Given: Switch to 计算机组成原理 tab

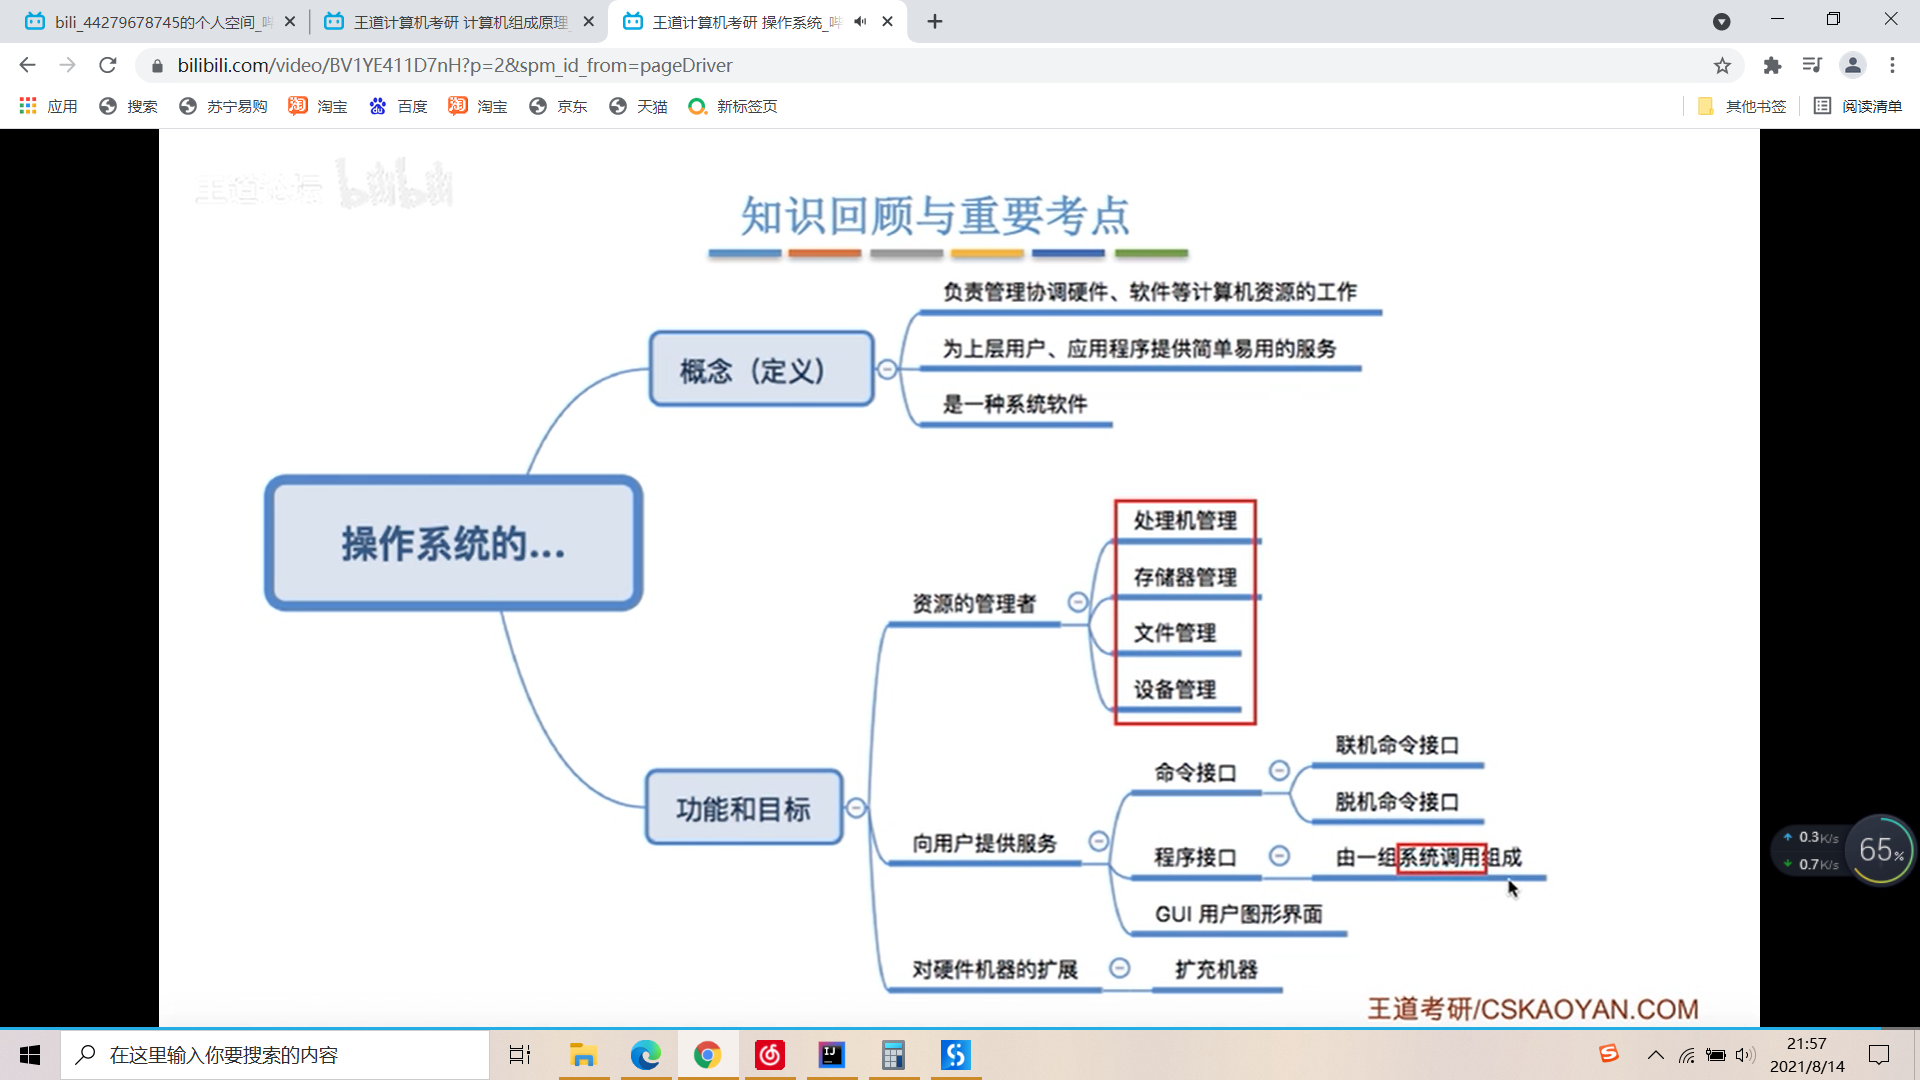Looking at the screenshot, I should (460, 21).
